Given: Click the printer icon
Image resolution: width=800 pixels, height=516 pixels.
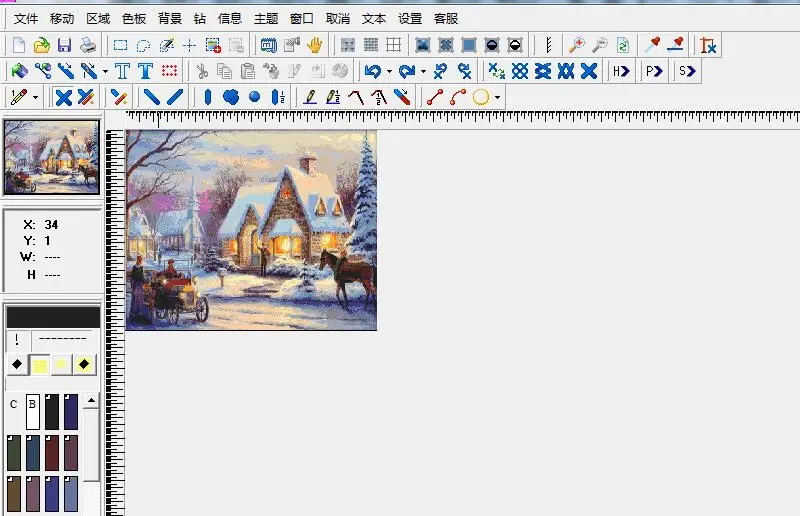Looking at the screenshot, I should tap(88, 45).
